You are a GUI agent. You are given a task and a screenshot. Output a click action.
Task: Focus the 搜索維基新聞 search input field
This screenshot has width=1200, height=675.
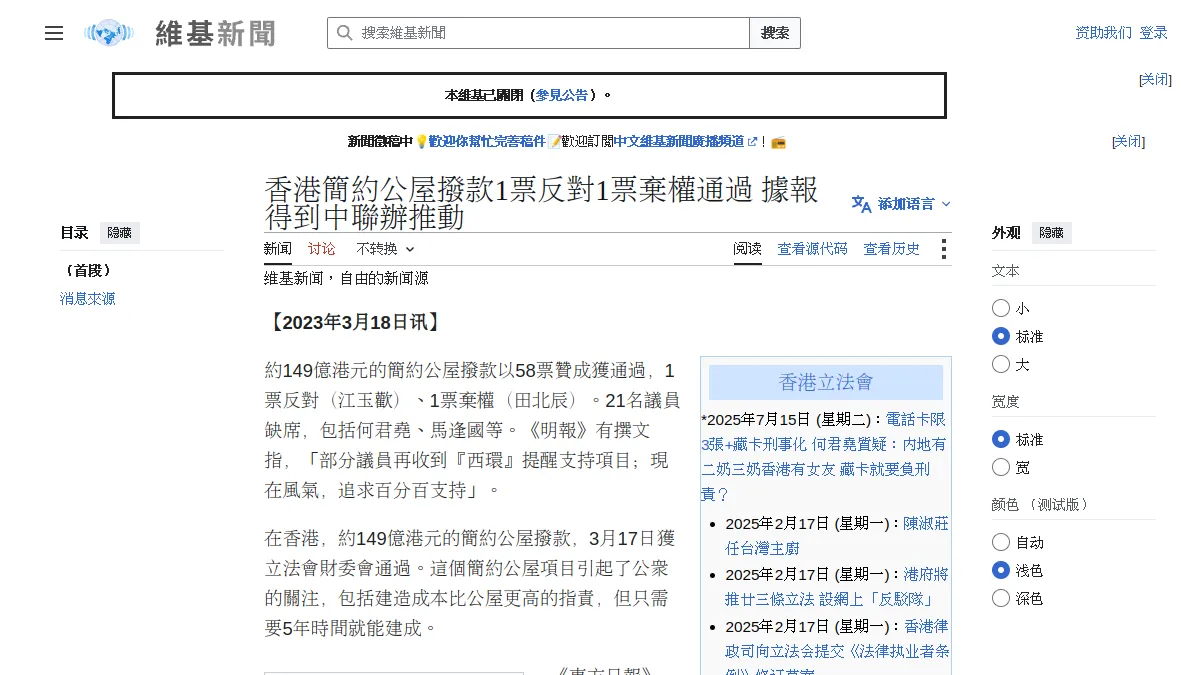click(551, 33)
